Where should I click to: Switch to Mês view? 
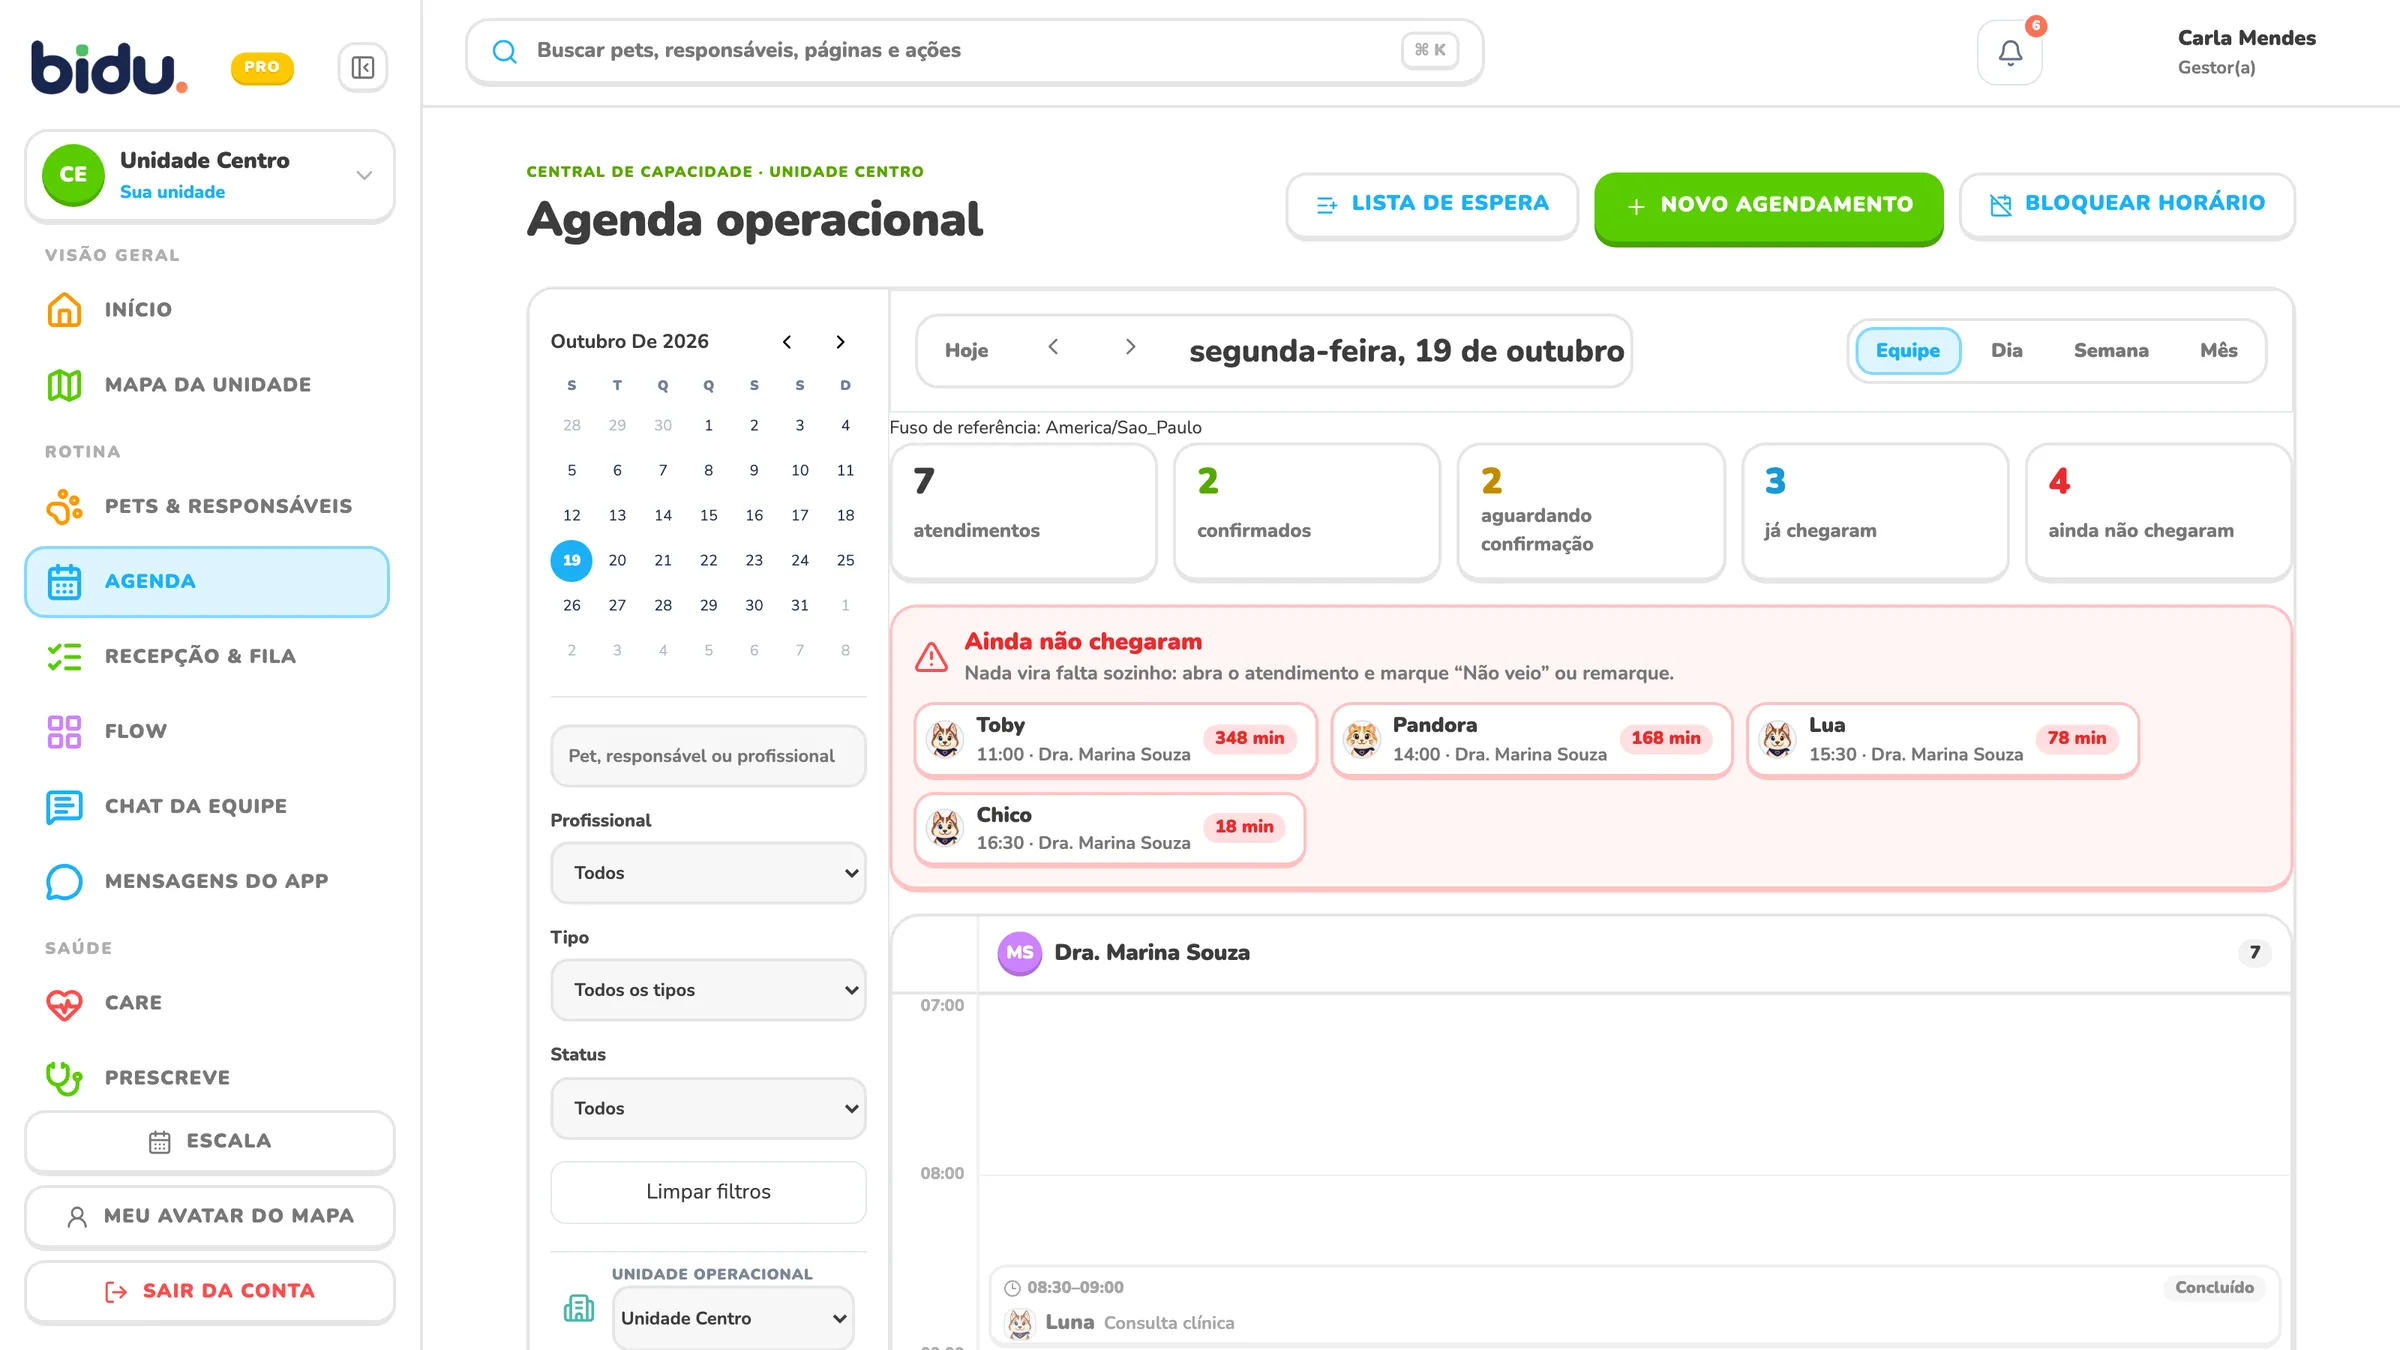(2219, 351)
